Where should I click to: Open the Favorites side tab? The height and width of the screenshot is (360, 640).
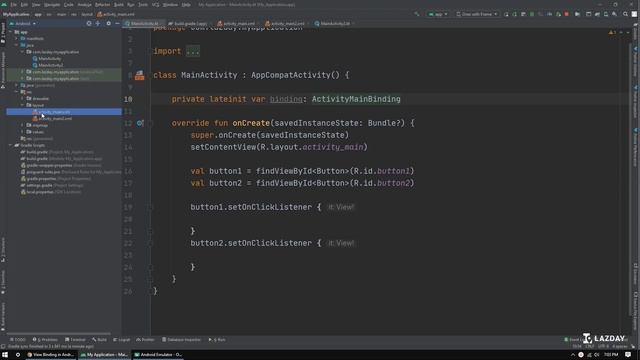3,282
